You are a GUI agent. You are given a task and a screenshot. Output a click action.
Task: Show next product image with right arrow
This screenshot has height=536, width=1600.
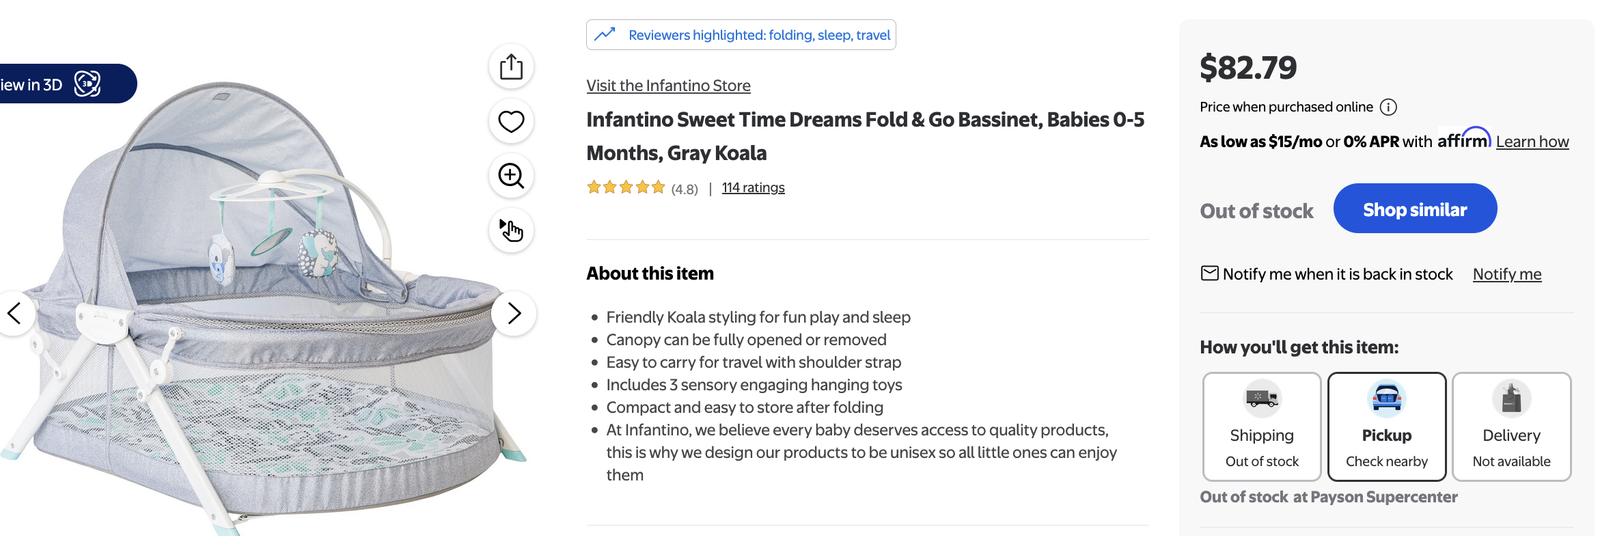tap(514, 313)
